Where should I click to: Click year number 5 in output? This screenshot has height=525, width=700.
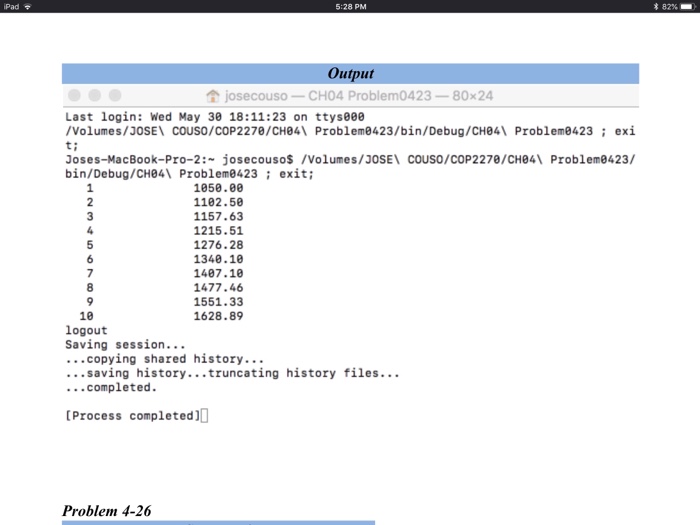(90, 245)
